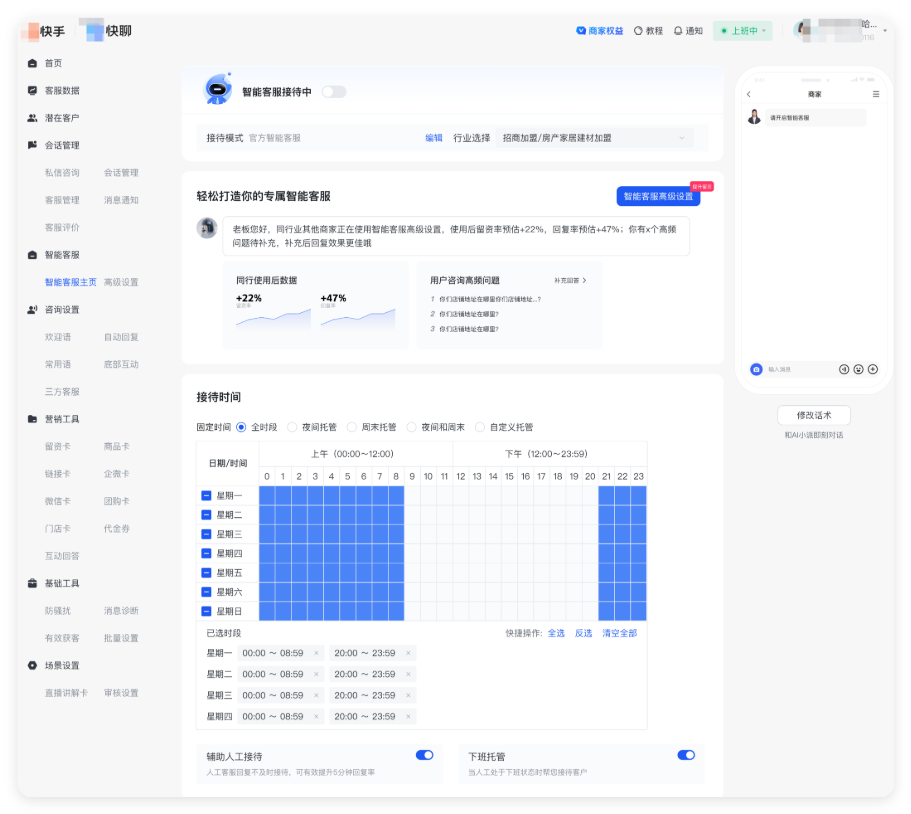The height and width of the screenshot is (814, 911).
Task: Expand the 上班中 status dropdown
Action: point(743,31)
